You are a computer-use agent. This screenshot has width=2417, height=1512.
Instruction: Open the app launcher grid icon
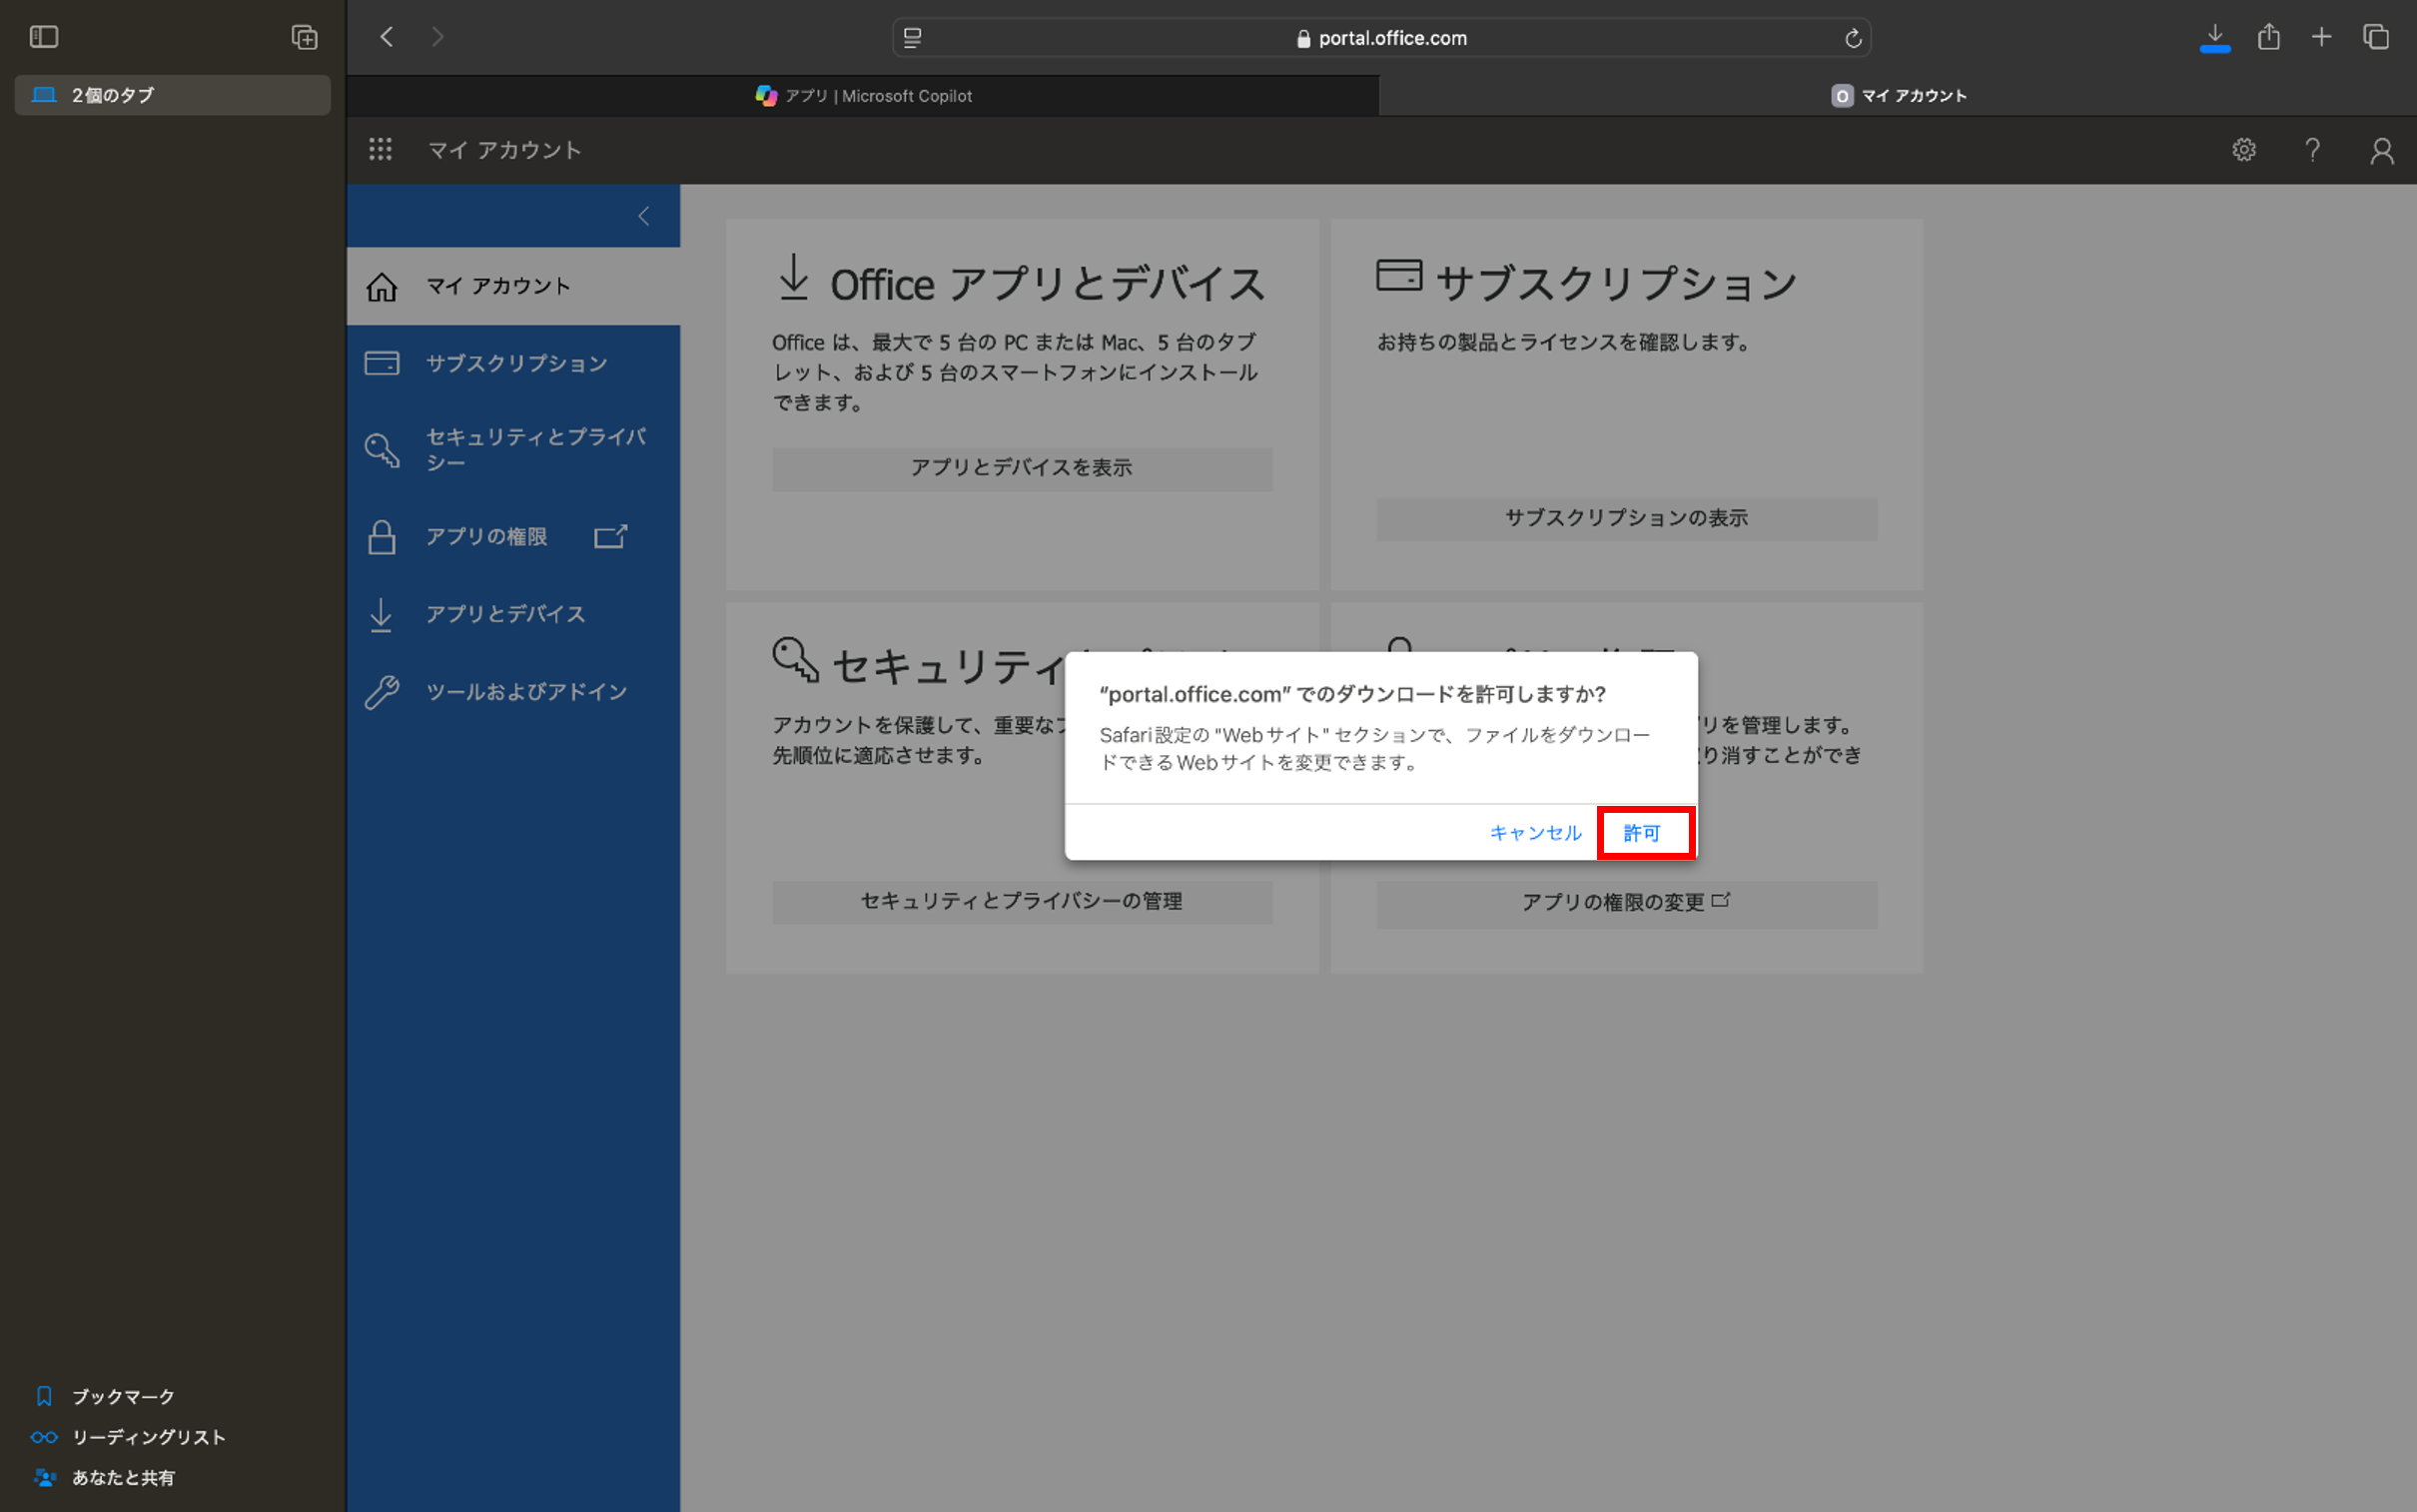coord(380,149)
